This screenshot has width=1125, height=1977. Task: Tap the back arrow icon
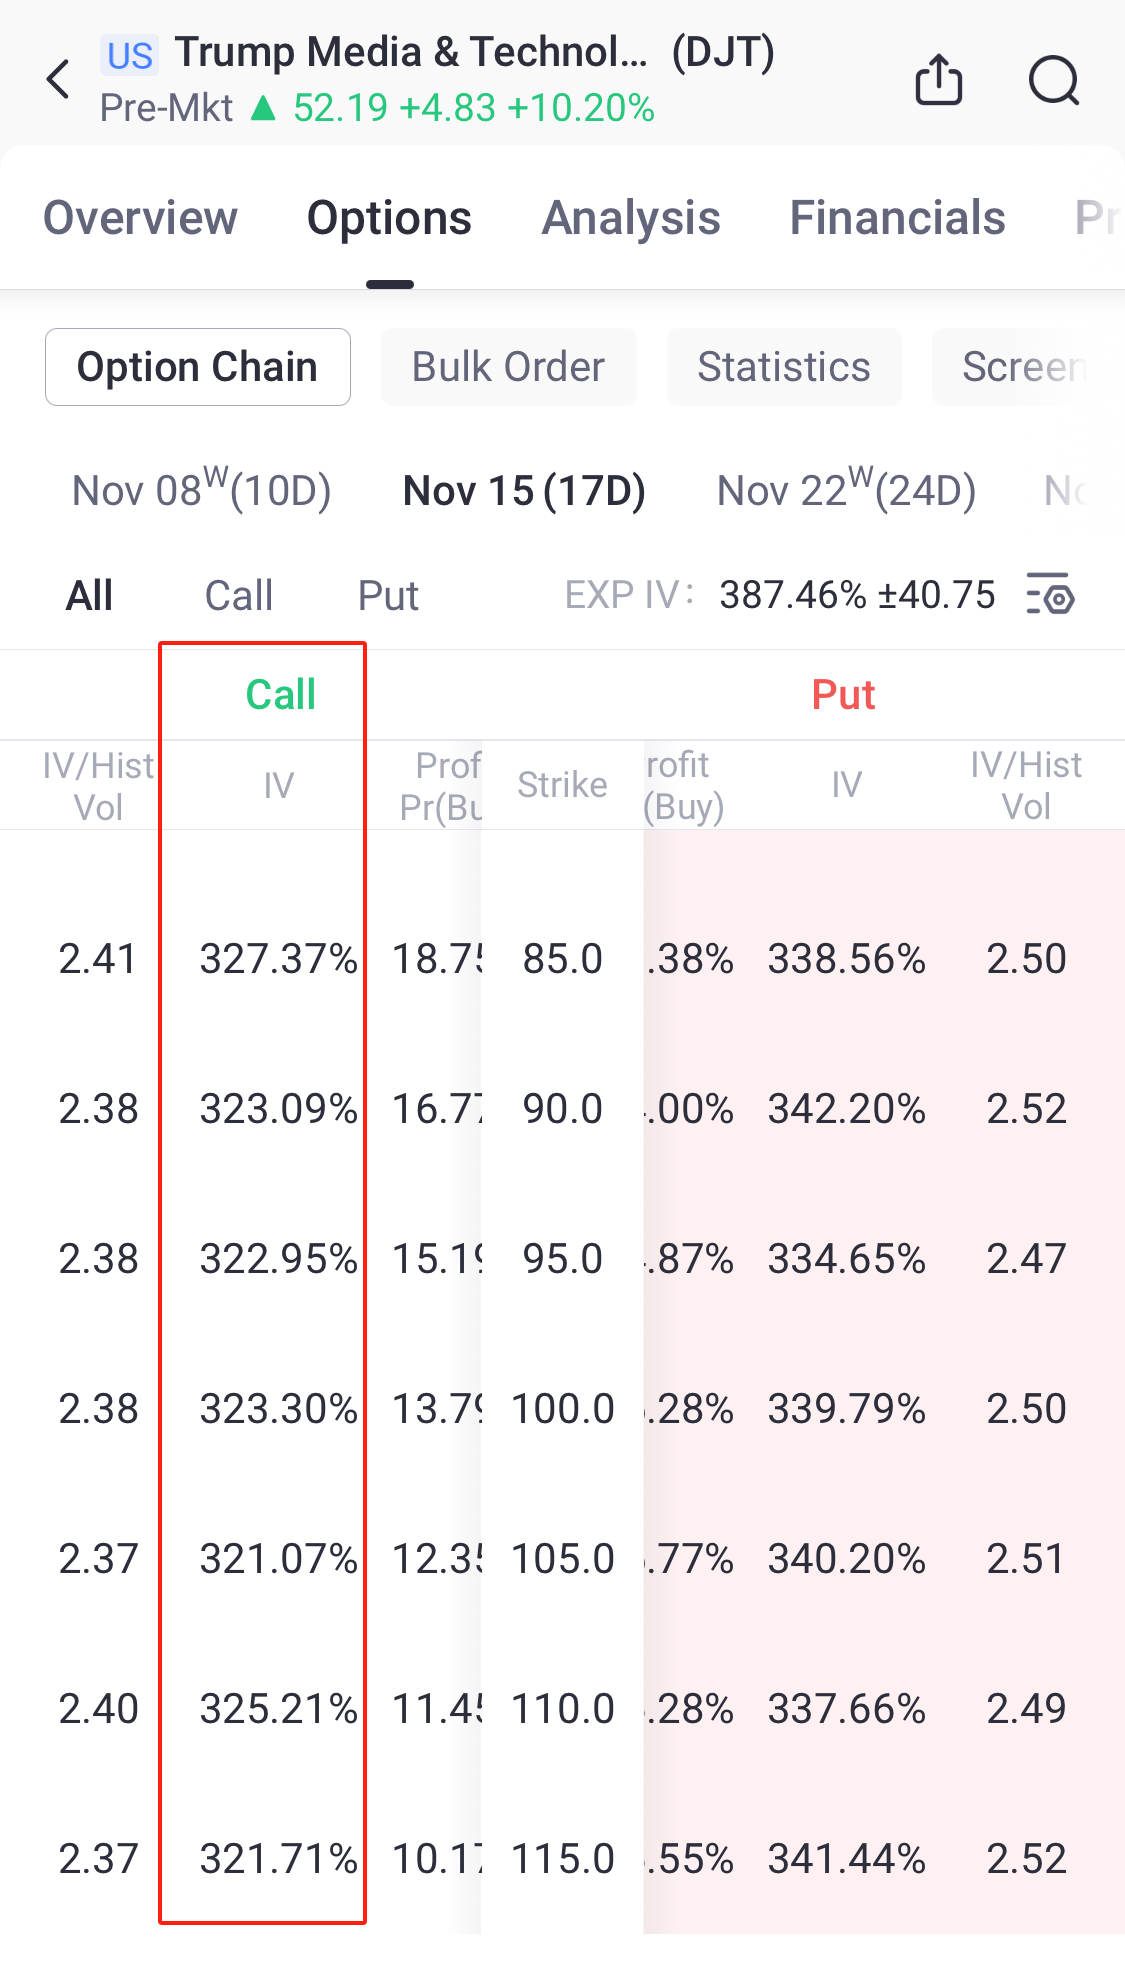59,79
